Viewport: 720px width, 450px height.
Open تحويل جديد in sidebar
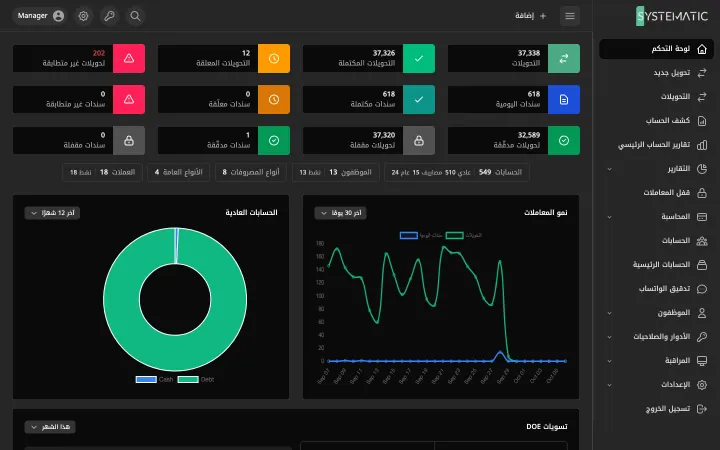tap(657, 73)
